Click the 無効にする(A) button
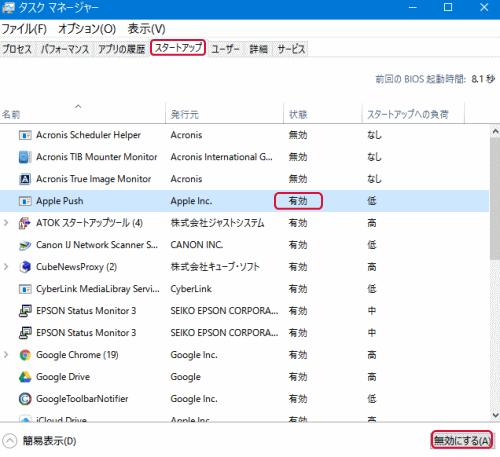The image size is (500, 457). click(463, 441)
